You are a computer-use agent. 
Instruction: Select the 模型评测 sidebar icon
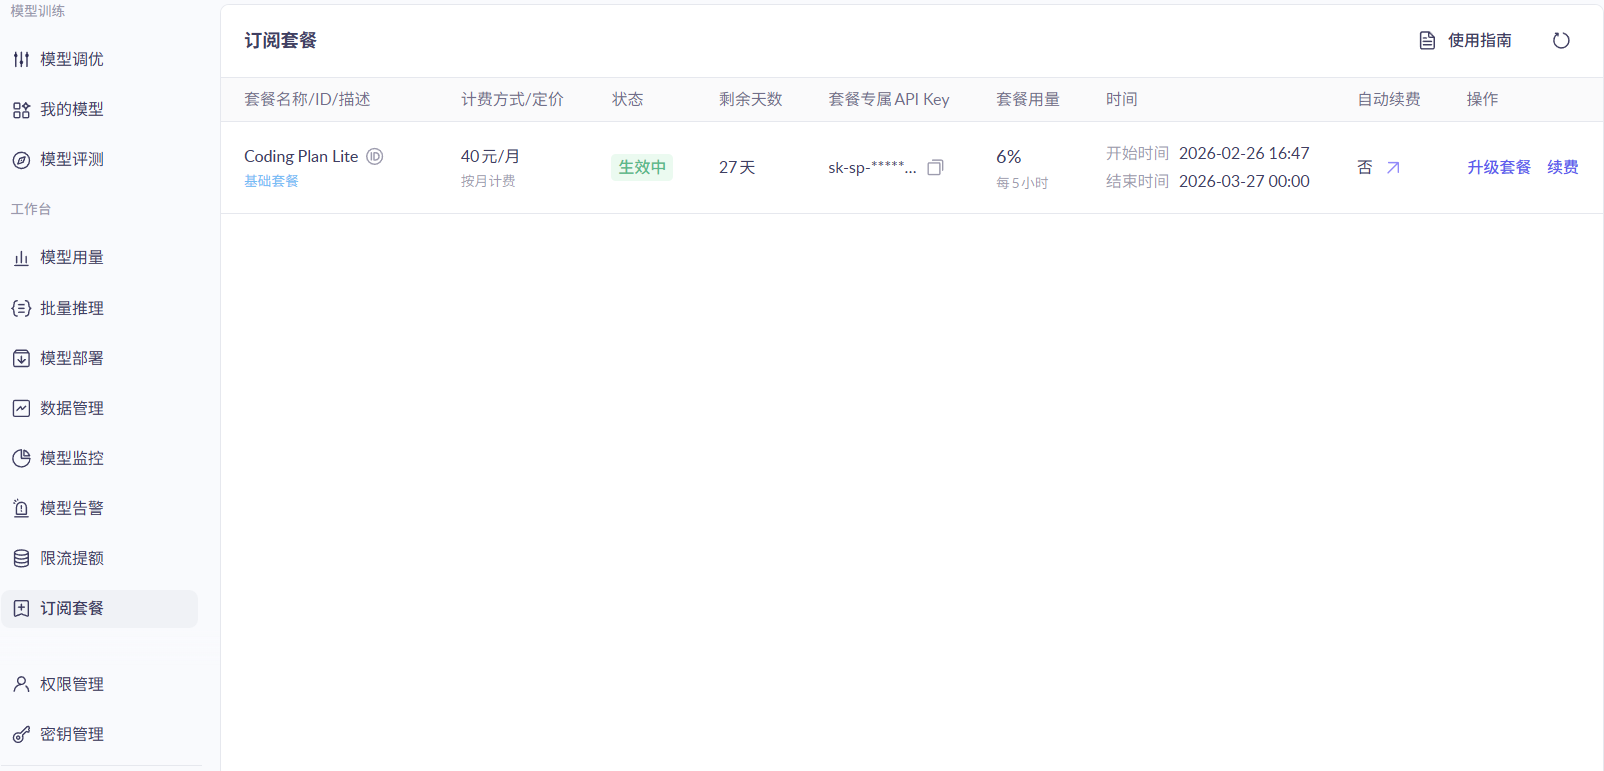(21, 160)
